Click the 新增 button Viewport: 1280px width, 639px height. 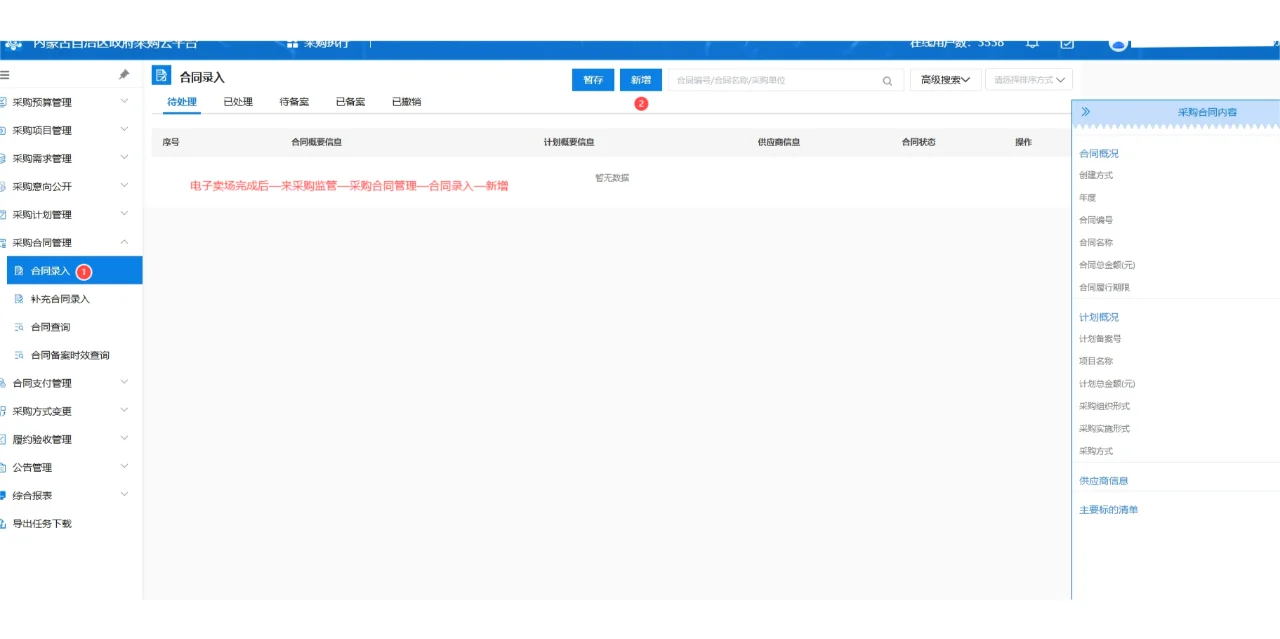pos(641,80)
